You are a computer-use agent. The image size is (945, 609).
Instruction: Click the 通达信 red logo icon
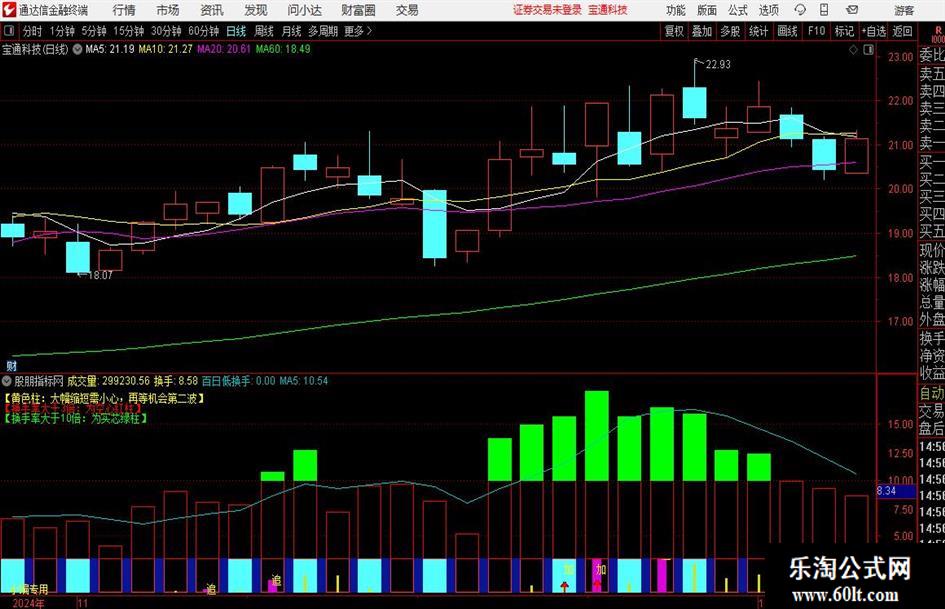10,10
